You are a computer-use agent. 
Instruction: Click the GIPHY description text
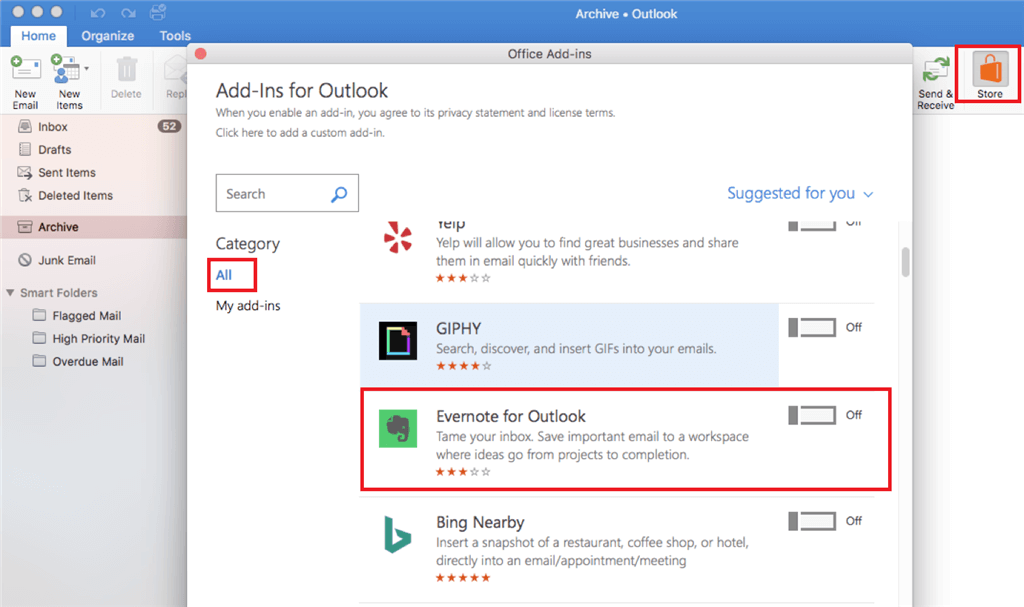coord(576,349)
